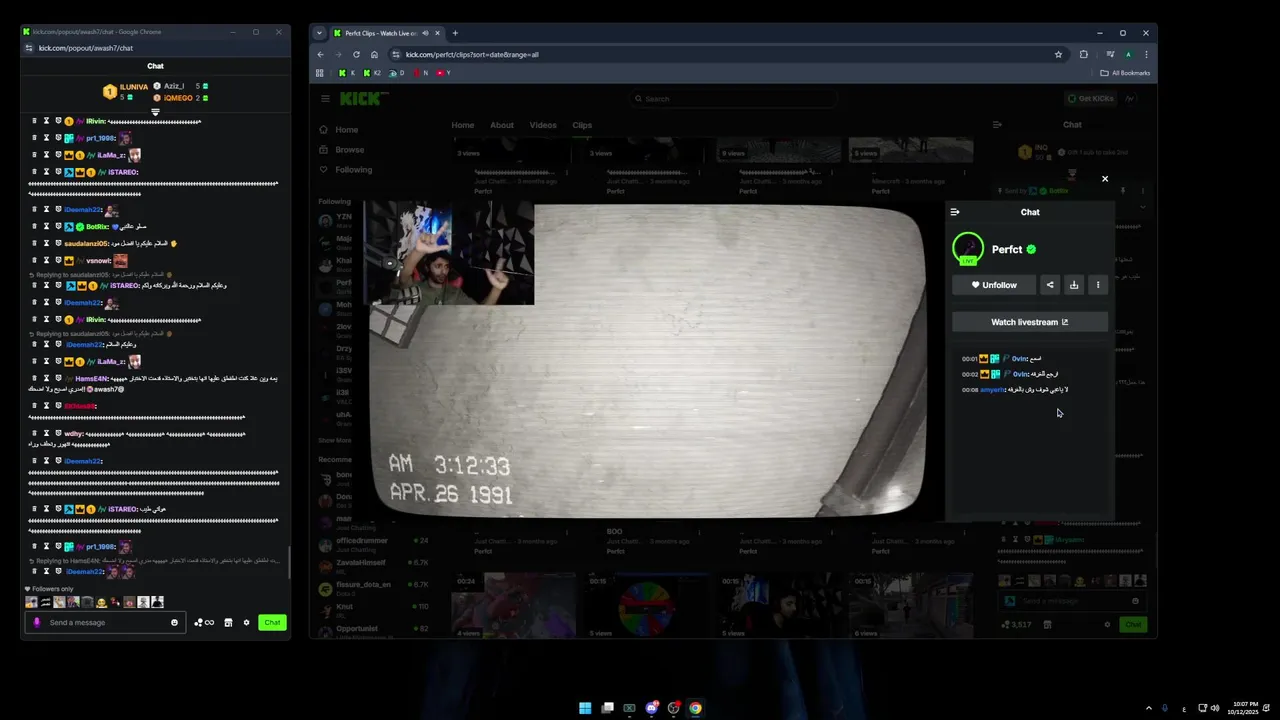This screenshot has height=720, width=1280.
Task: Close the clip player overlay
Action: [1105, 179]
